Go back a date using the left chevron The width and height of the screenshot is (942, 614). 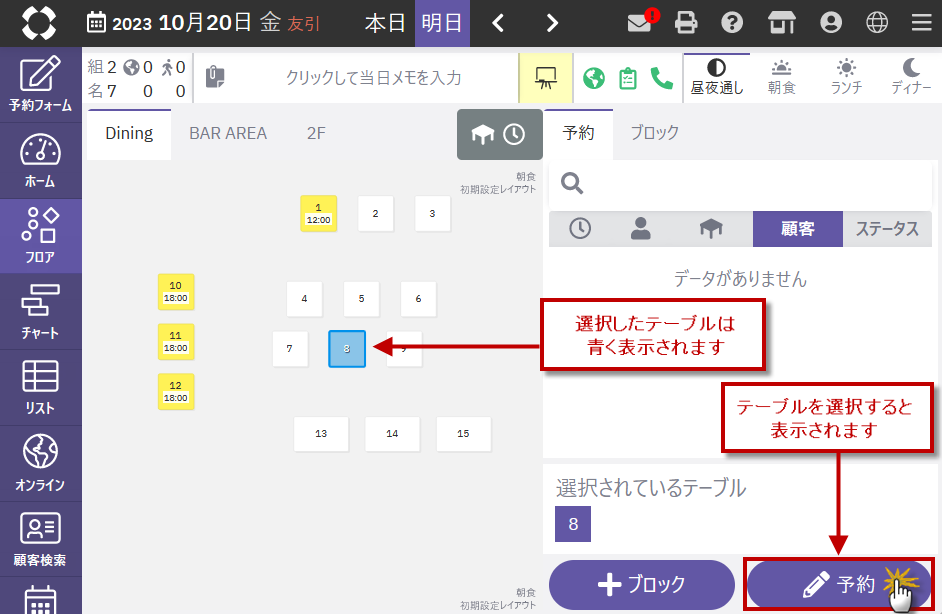498,22
